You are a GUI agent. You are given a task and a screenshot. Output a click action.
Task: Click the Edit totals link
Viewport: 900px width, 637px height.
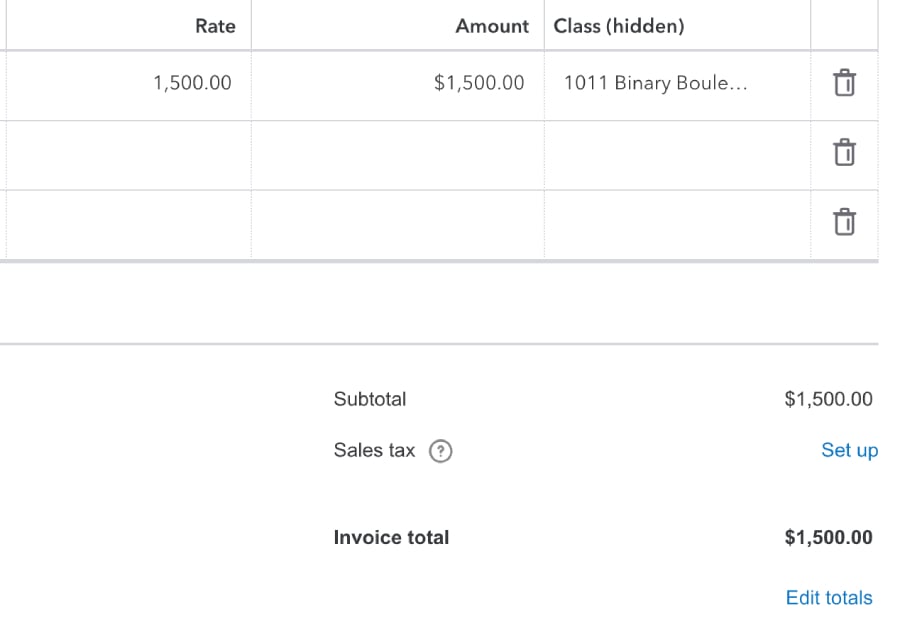point(828,598)
